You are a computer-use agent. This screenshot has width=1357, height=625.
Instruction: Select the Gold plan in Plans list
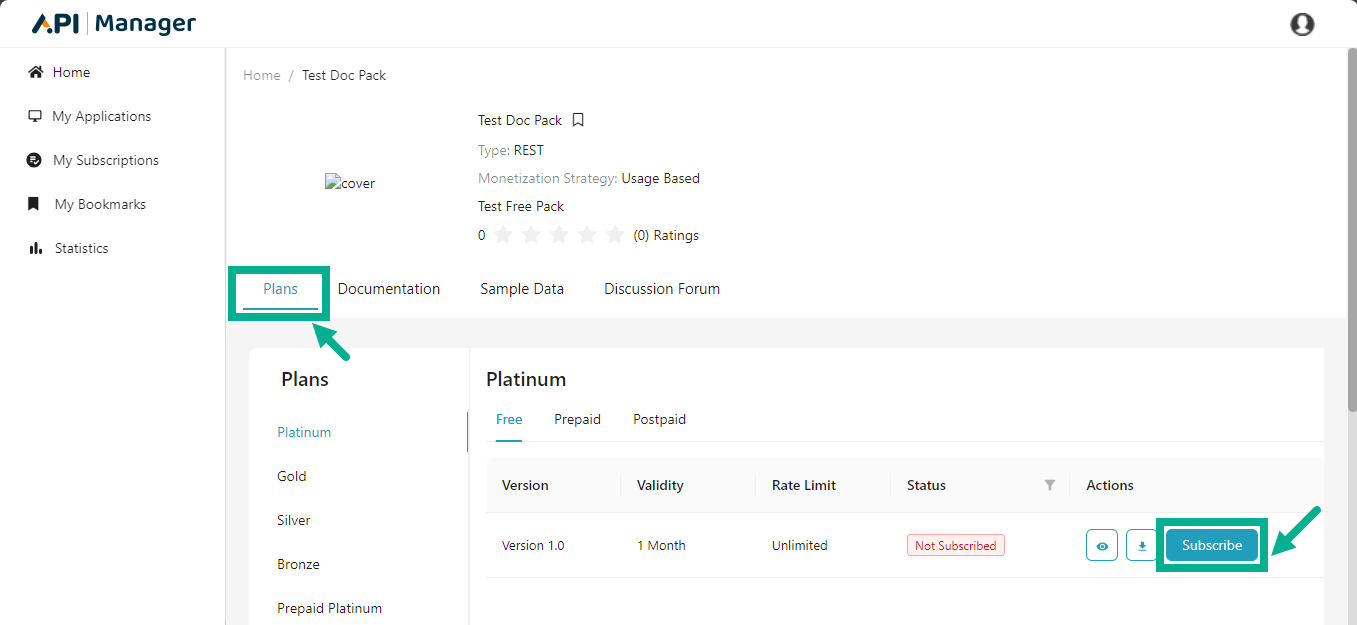(x=292, y=476)
